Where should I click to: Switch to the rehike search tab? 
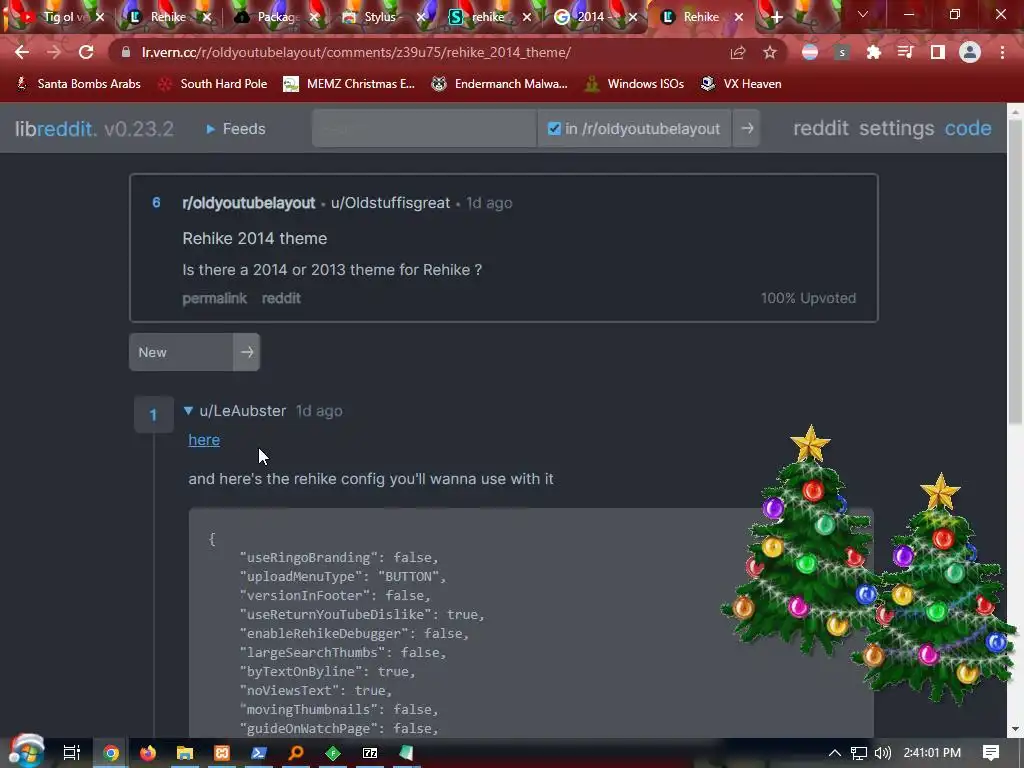point(487,17)
